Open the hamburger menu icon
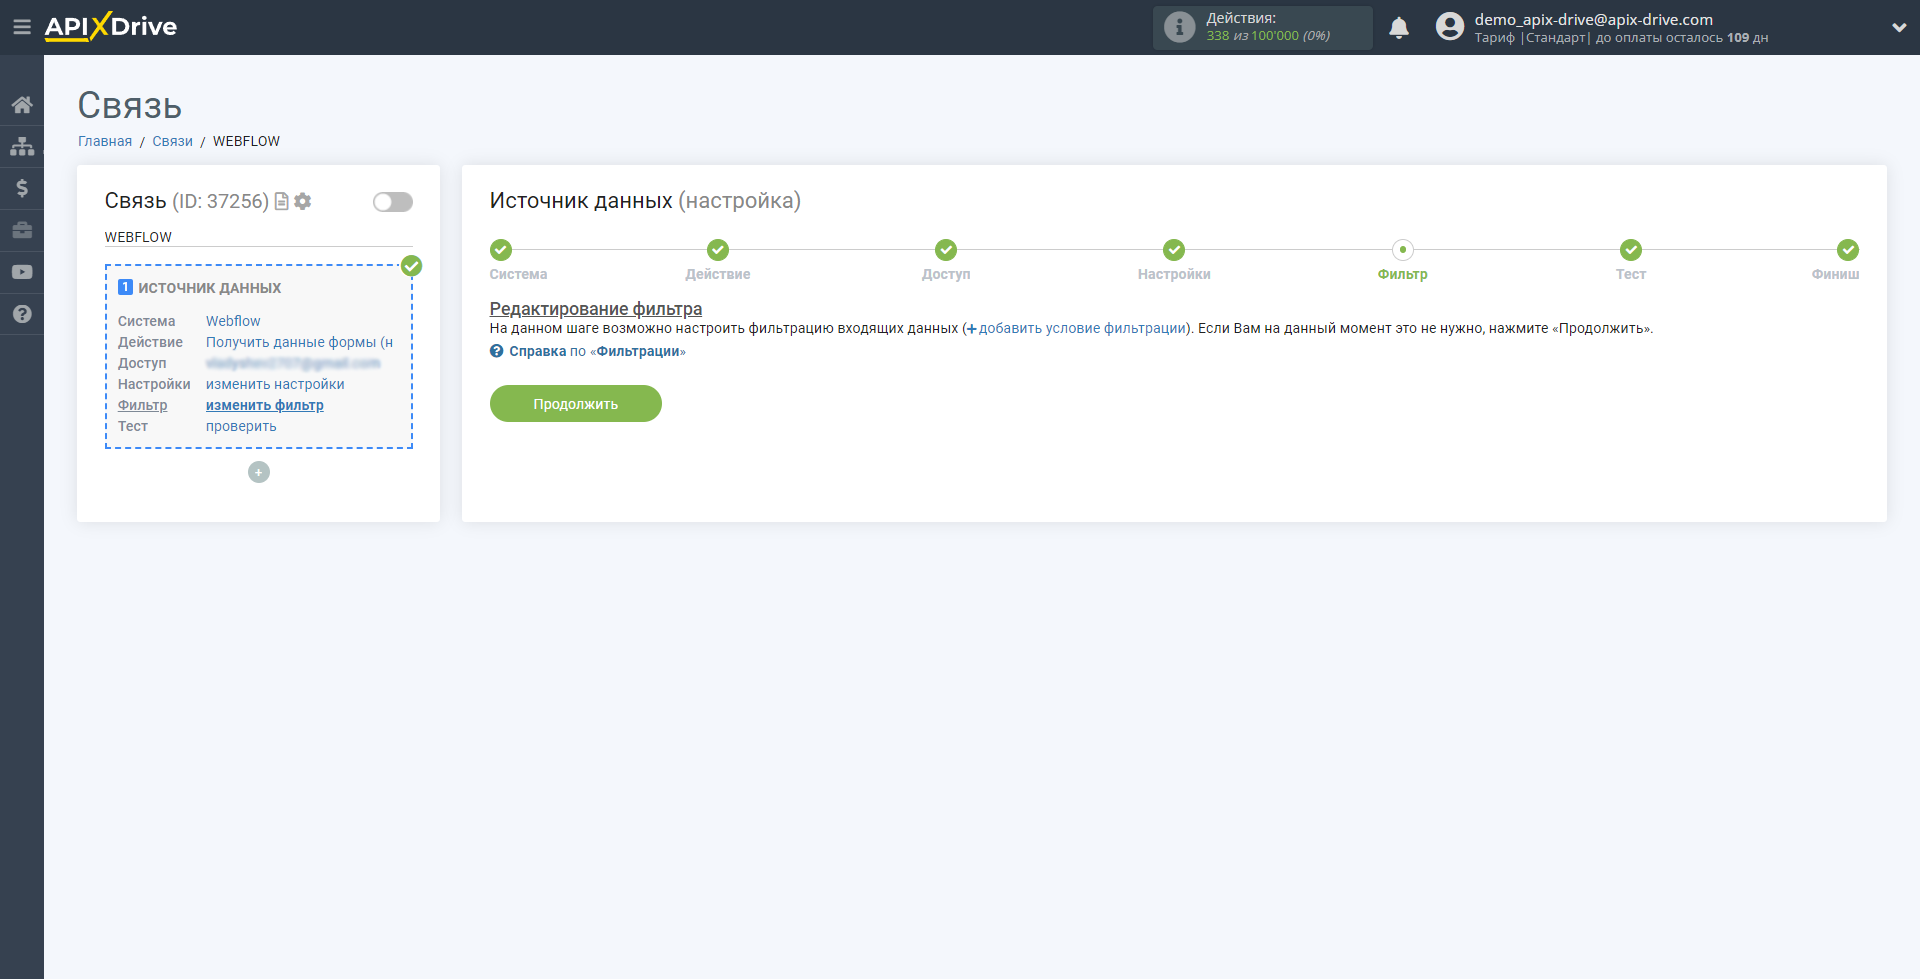 click(x=21, y=27)
